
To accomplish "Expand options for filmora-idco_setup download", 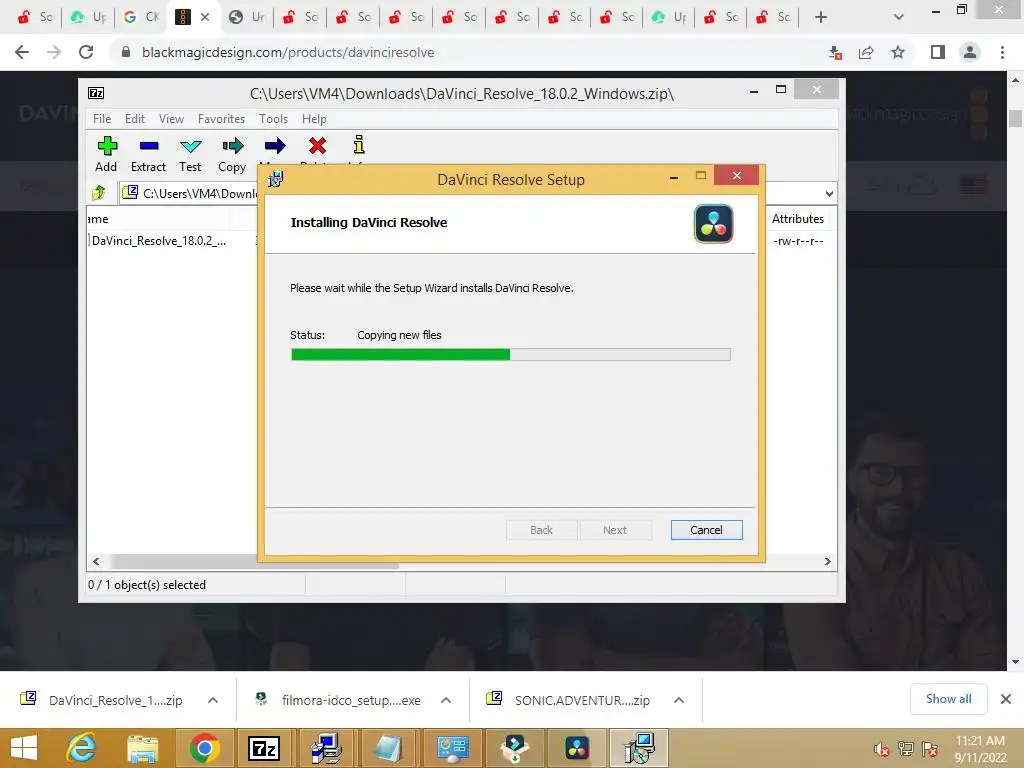I will pos(446,700).
